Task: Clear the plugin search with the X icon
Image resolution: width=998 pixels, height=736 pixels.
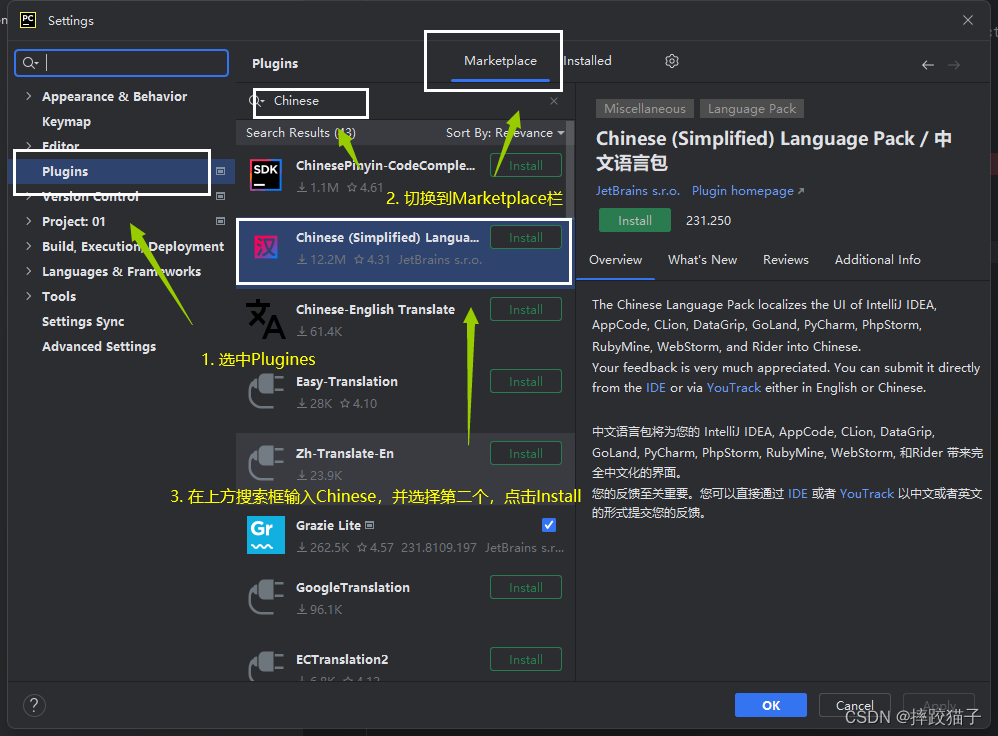Action: (554, 101)
